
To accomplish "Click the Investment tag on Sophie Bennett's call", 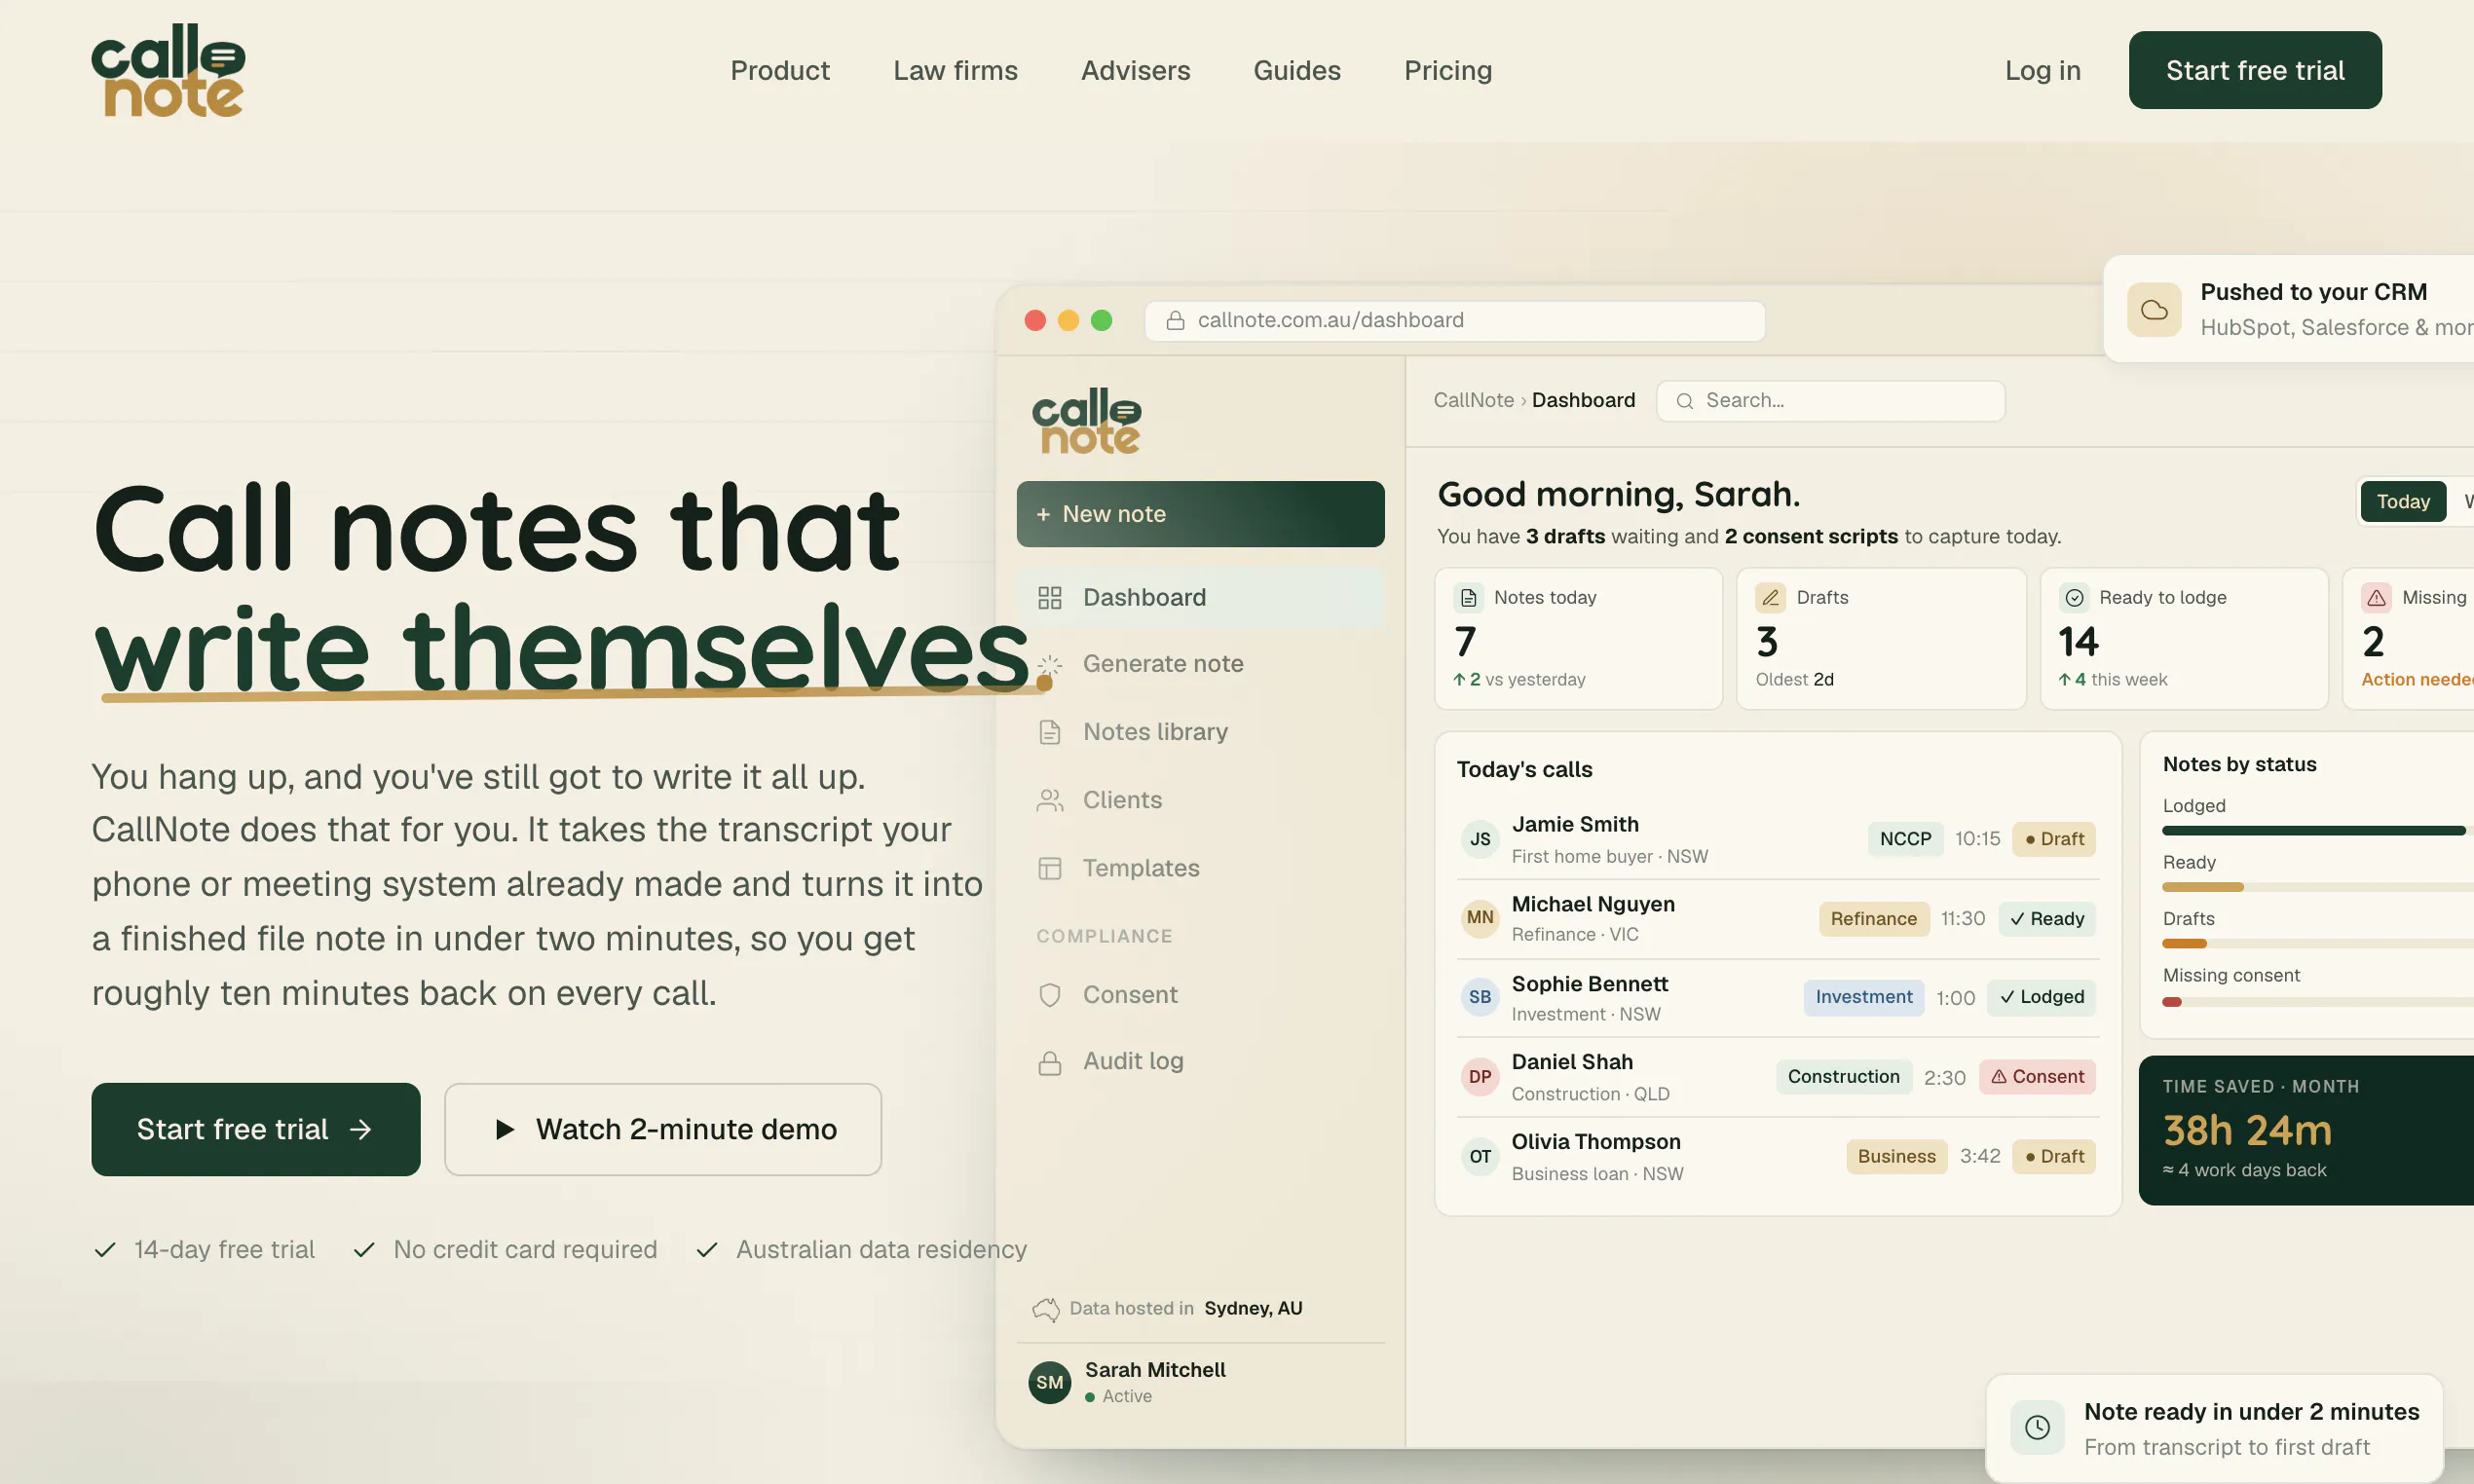I will coord(1864,997).
